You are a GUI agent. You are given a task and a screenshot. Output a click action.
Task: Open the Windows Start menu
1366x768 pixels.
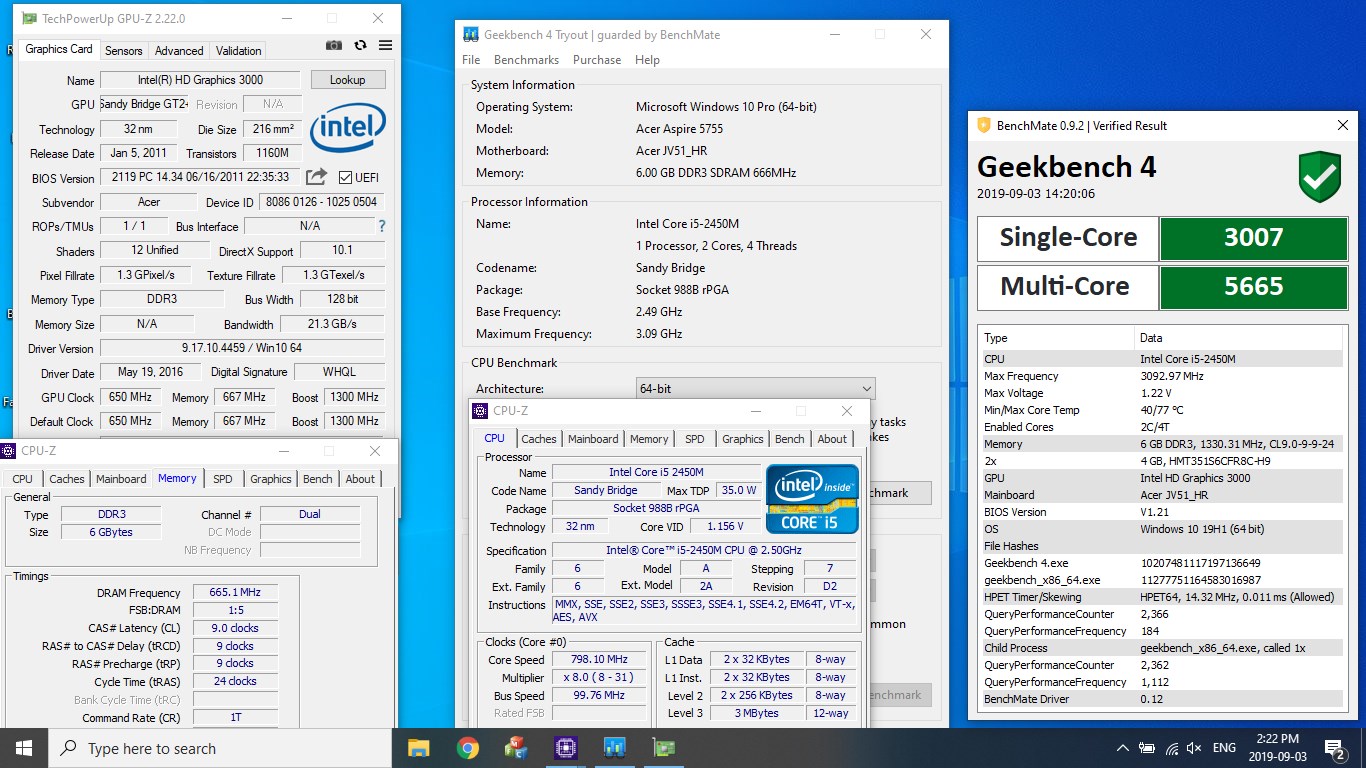click(24, 748)
